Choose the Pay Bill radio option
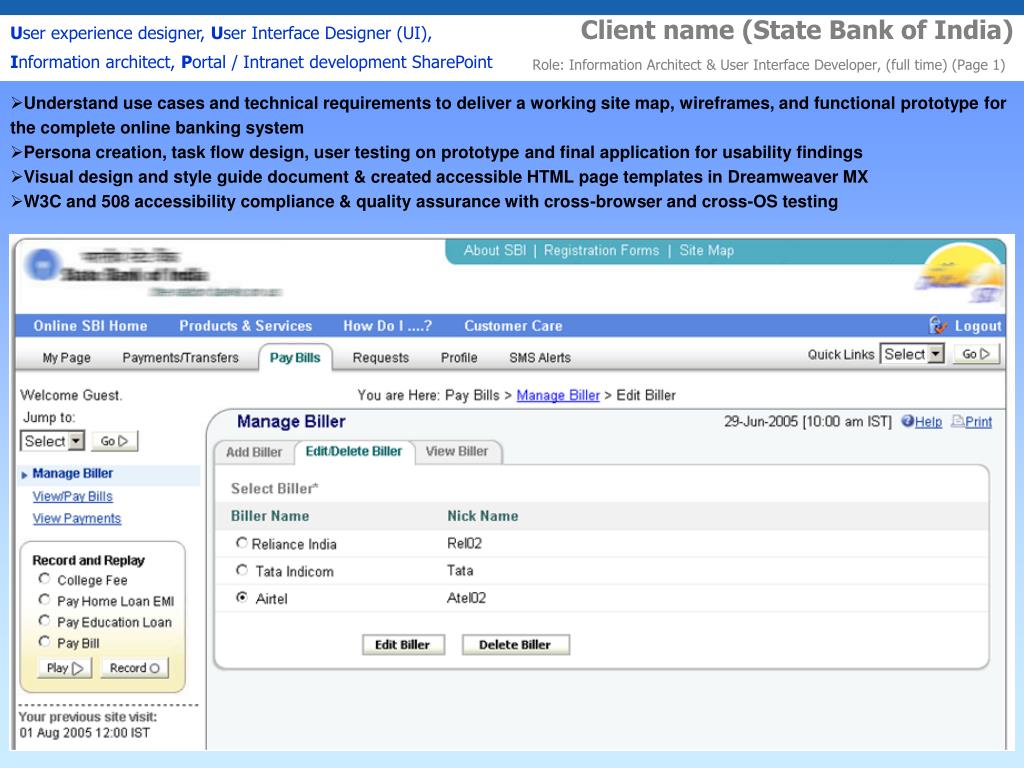Image resolution: width=1024 pixels, height=768 pixels. click(x=44, y=641)
